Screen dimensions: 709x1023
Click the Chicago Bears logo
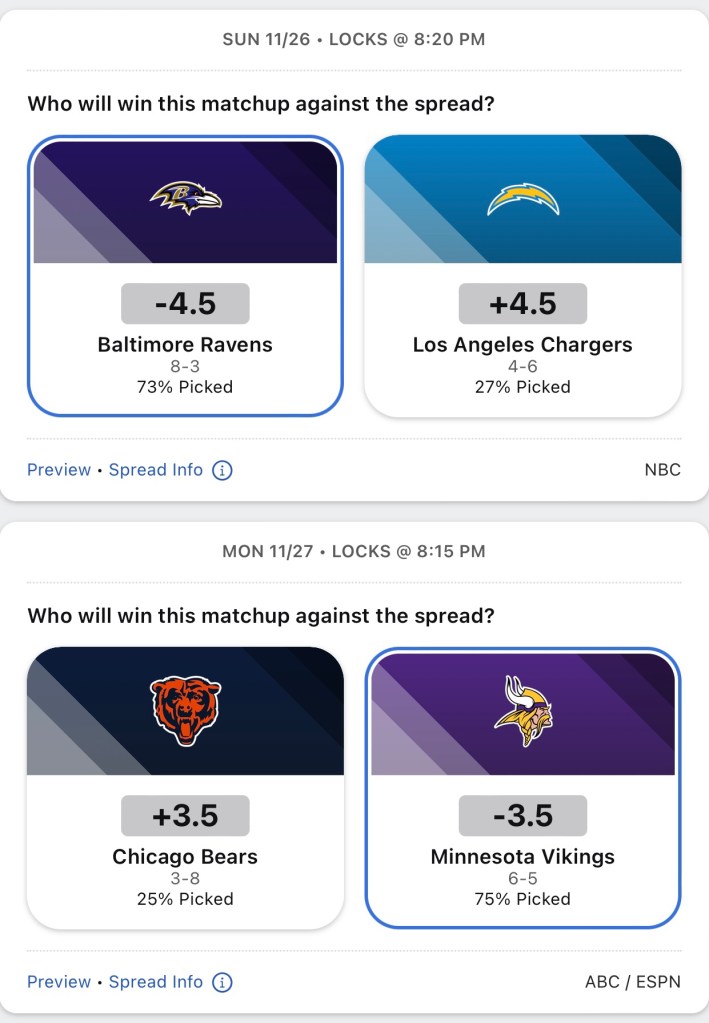click(x=185, y=710)
